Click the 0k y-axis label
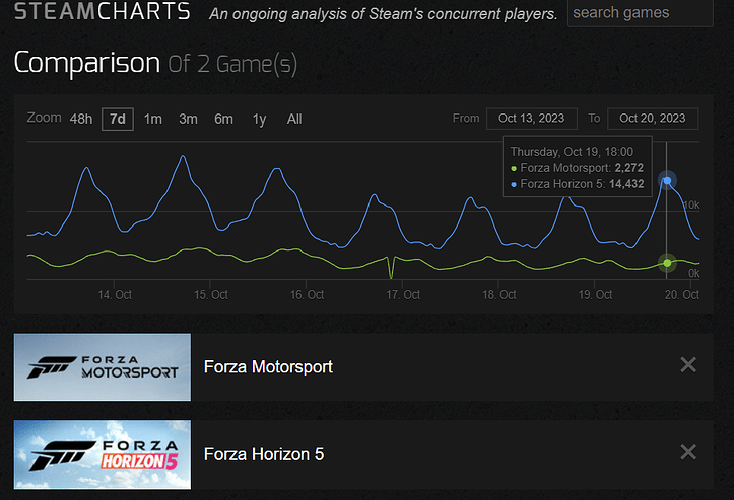 tap(694, 273)
